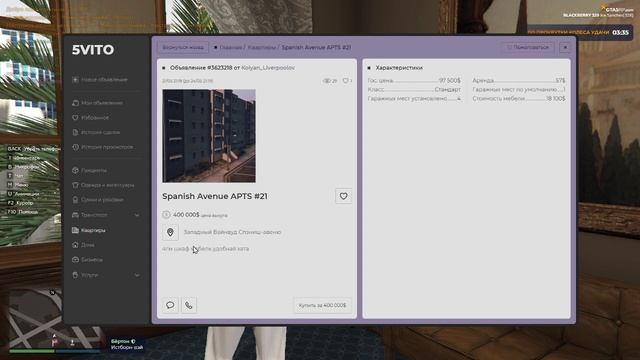Image resolution: width=640 pixels, height=360 pixels.
Task: Click the listing title Spanish Avenue APTS #21
Action: (x=215, y=196)
